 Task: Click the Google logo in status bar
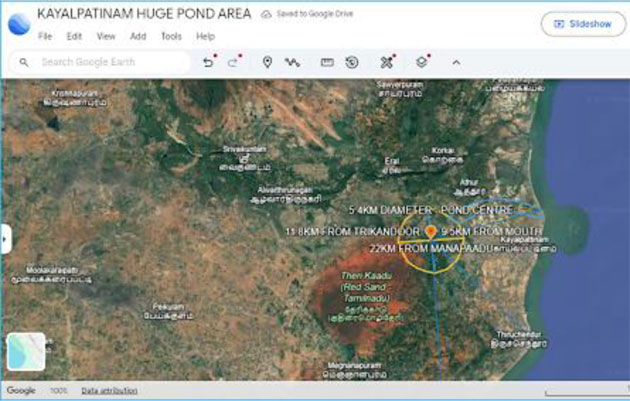pyautogui.click(x=21, y=390)
